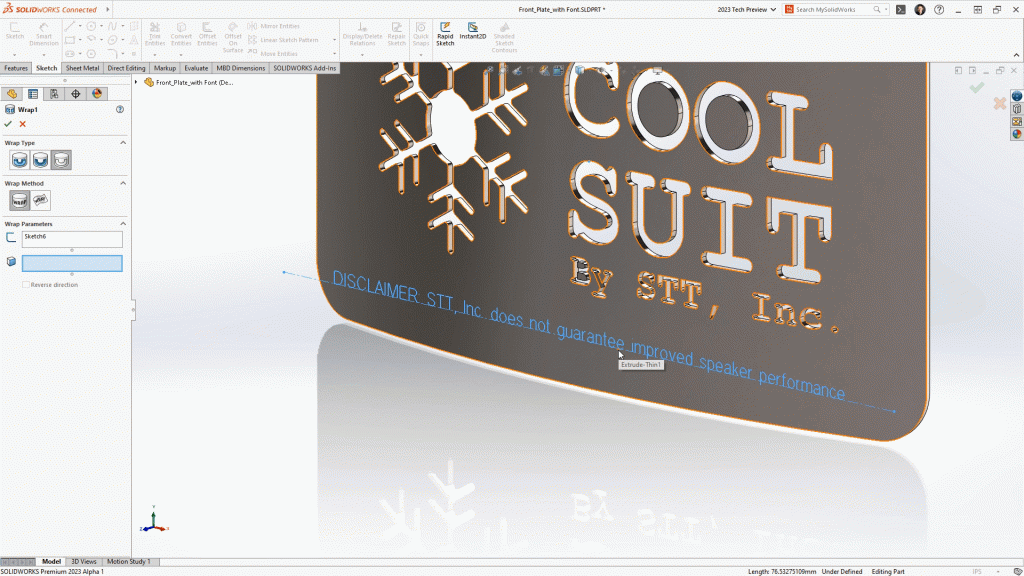Open the user profile avatar
The width and height of the screenshot is (1024, 576).
tap(920, 10)
